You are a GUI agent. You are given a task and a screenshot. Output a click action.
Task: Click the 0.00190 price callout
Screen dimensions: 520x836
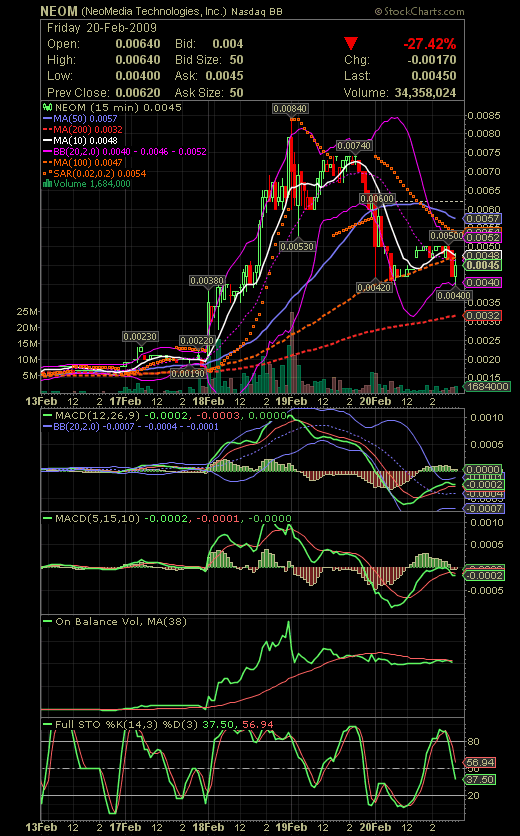click(188, 374)
